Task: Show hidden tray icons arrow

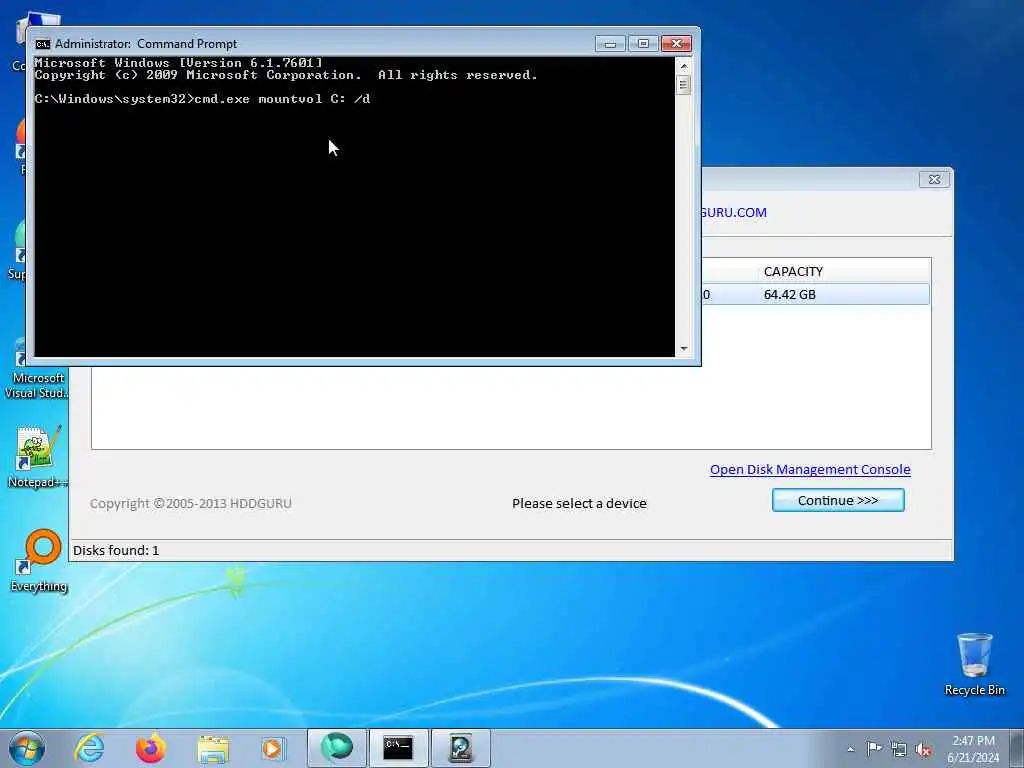Action: click(x=850, y=749)
